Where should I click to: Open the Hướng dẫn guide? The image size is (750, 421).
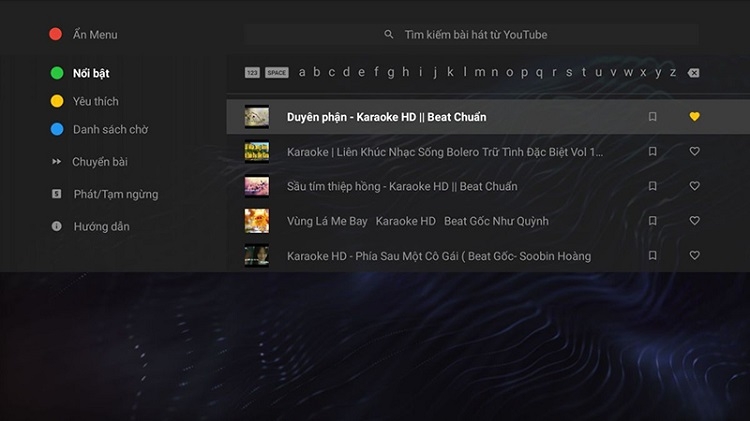click(101, 226)
